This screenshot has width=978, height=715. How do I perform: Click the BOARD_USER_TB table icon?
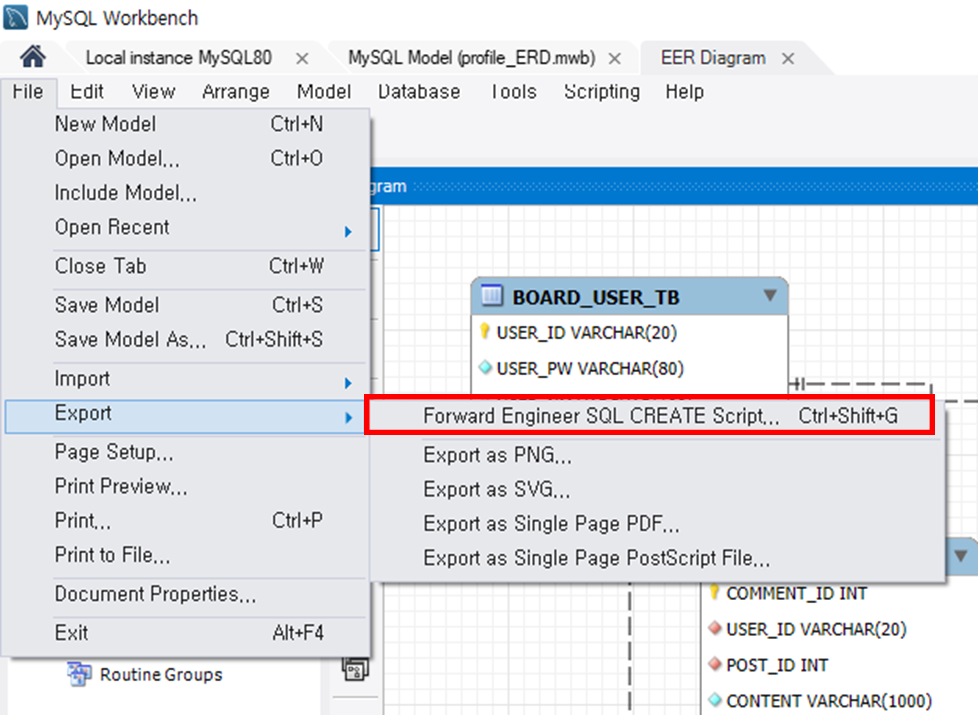(x=491, y=295)
